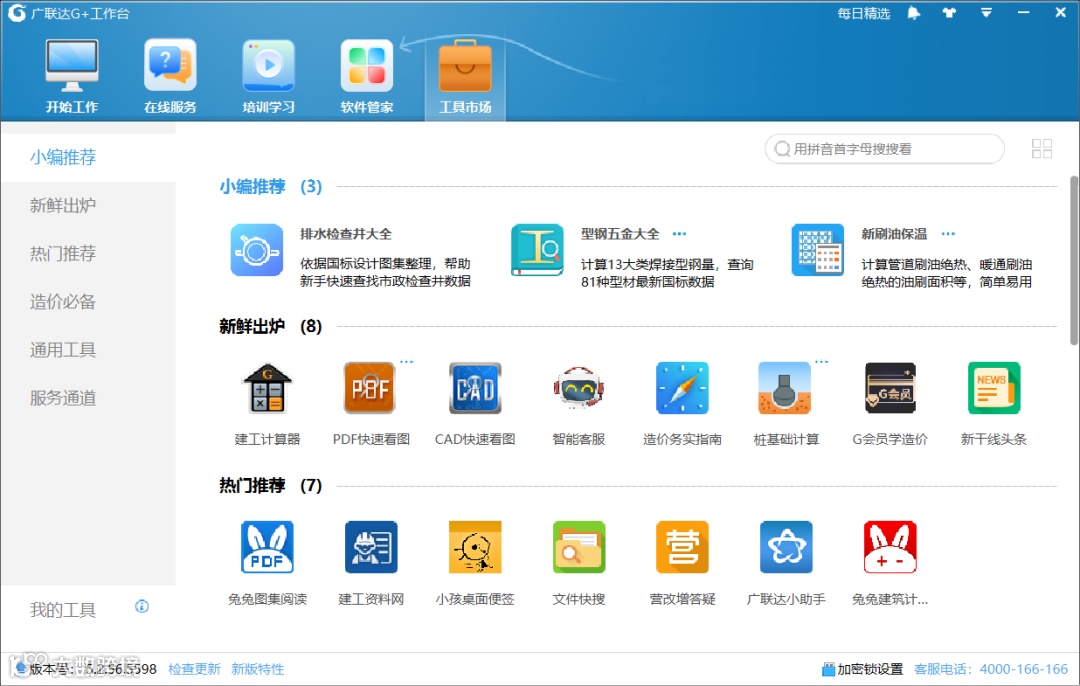Launch 建工计算器 calculator icon
Image resolution: width=1080 pixels, height=686 pixels.
[267, 388]
